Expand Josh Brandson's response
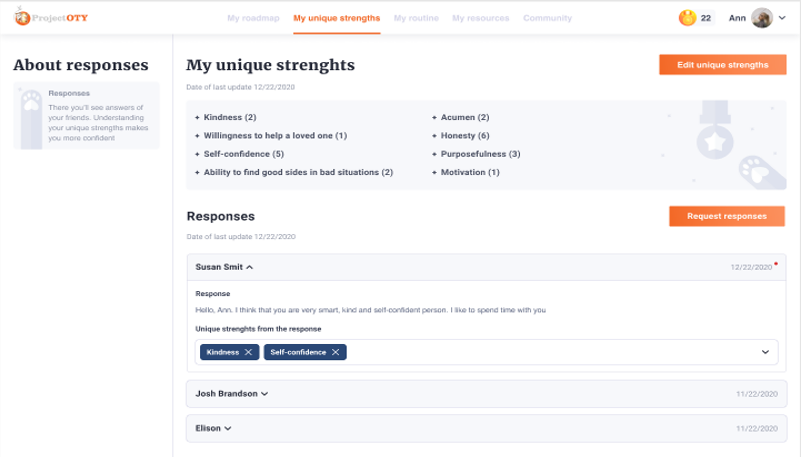The width and height of the screenshot is (801, 457). click(265, 394)
